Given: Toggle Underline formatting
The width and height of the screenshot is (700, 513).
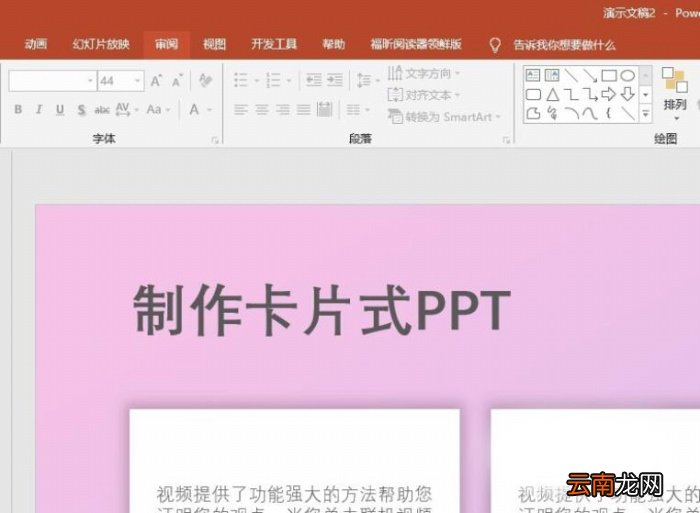Looking at the screenshot, I should click(x=60, y=110).
